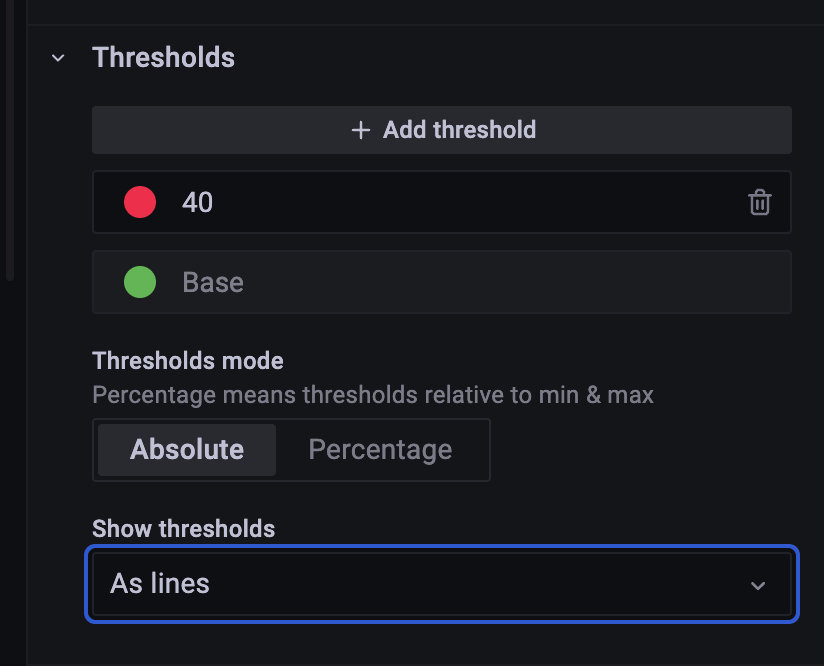Click the chevron in As lines dropdown
The width and height of the screenshot is (824, 666).
click(x=758, y=585)
